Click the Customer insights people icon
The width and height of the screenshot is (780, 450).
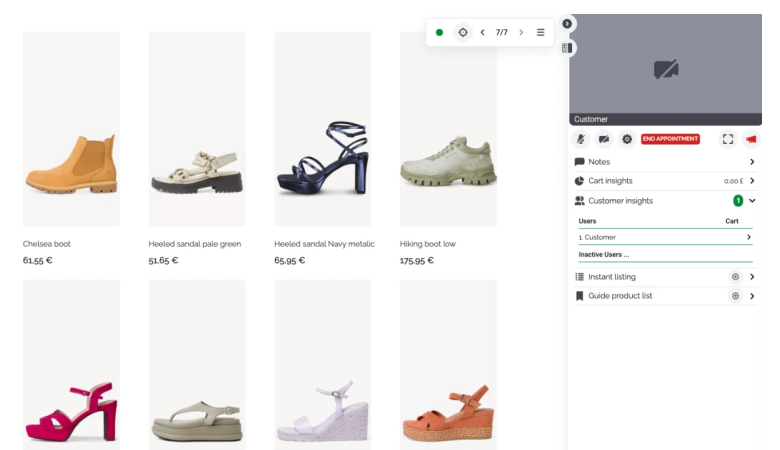click(x=580, y=201)
